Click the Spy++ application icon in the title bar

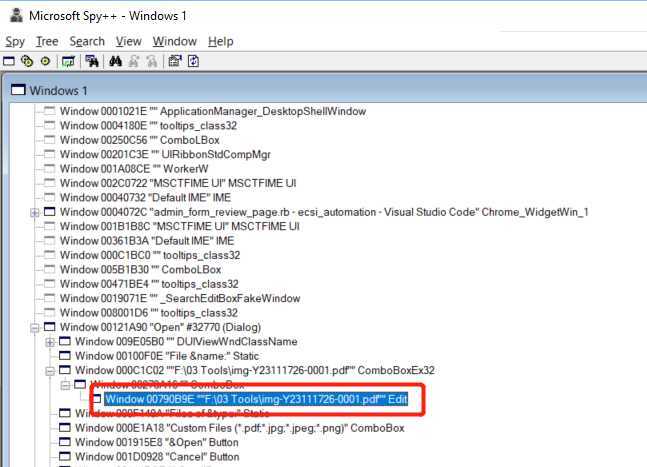[x=16, y=16]
